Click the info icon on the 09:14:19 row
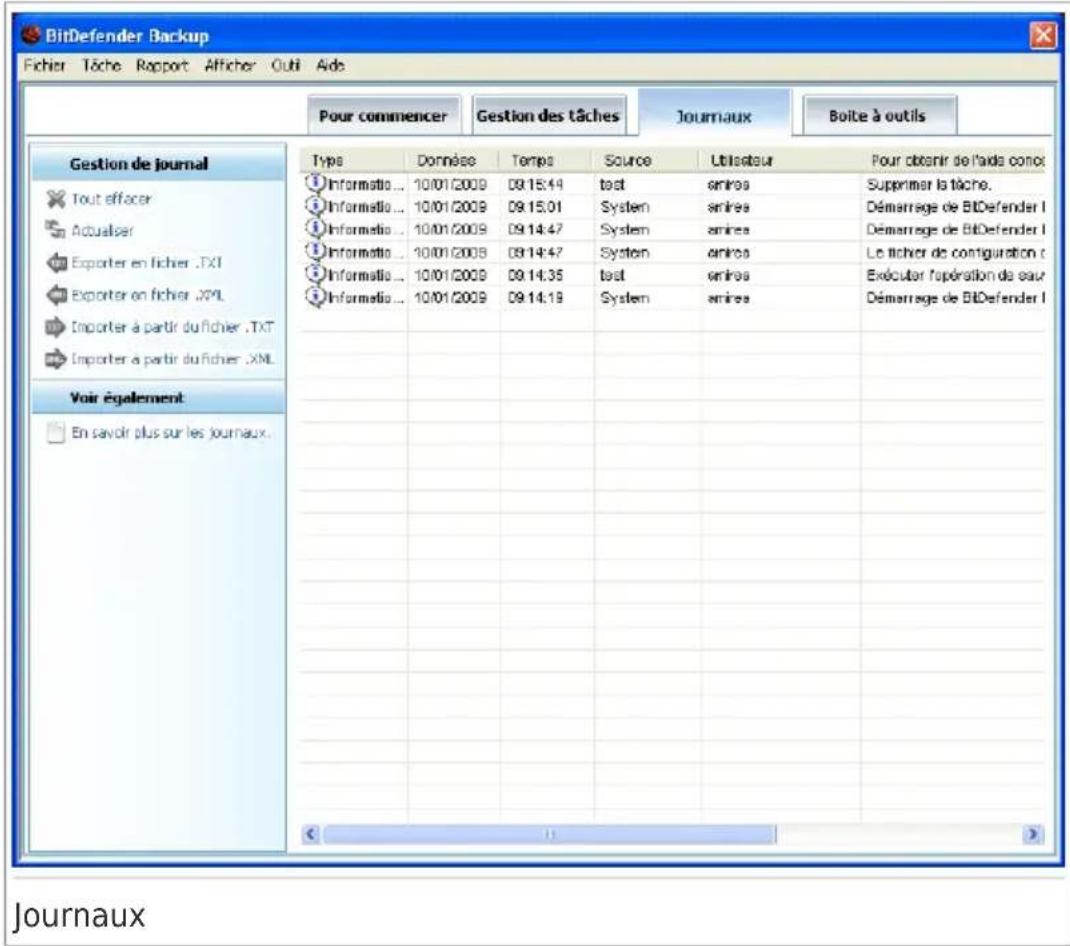The width and height of the screenshot is (1070, 946). (x=315, y=298)
